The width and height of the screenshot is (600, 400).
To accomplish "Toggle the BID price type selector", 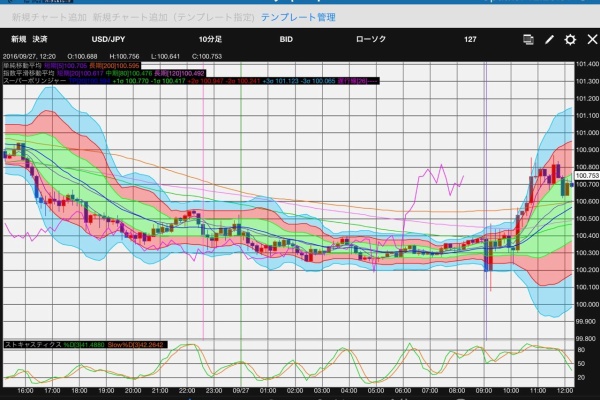I will click(x=286, y=39).
